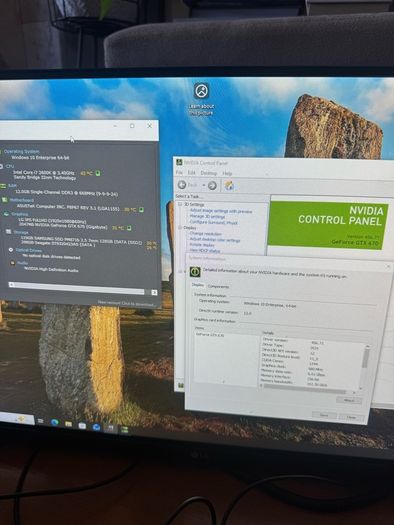
Task: Click the Back arrow in NVIDIA Control Panel
Action: (x=182, y=184)
